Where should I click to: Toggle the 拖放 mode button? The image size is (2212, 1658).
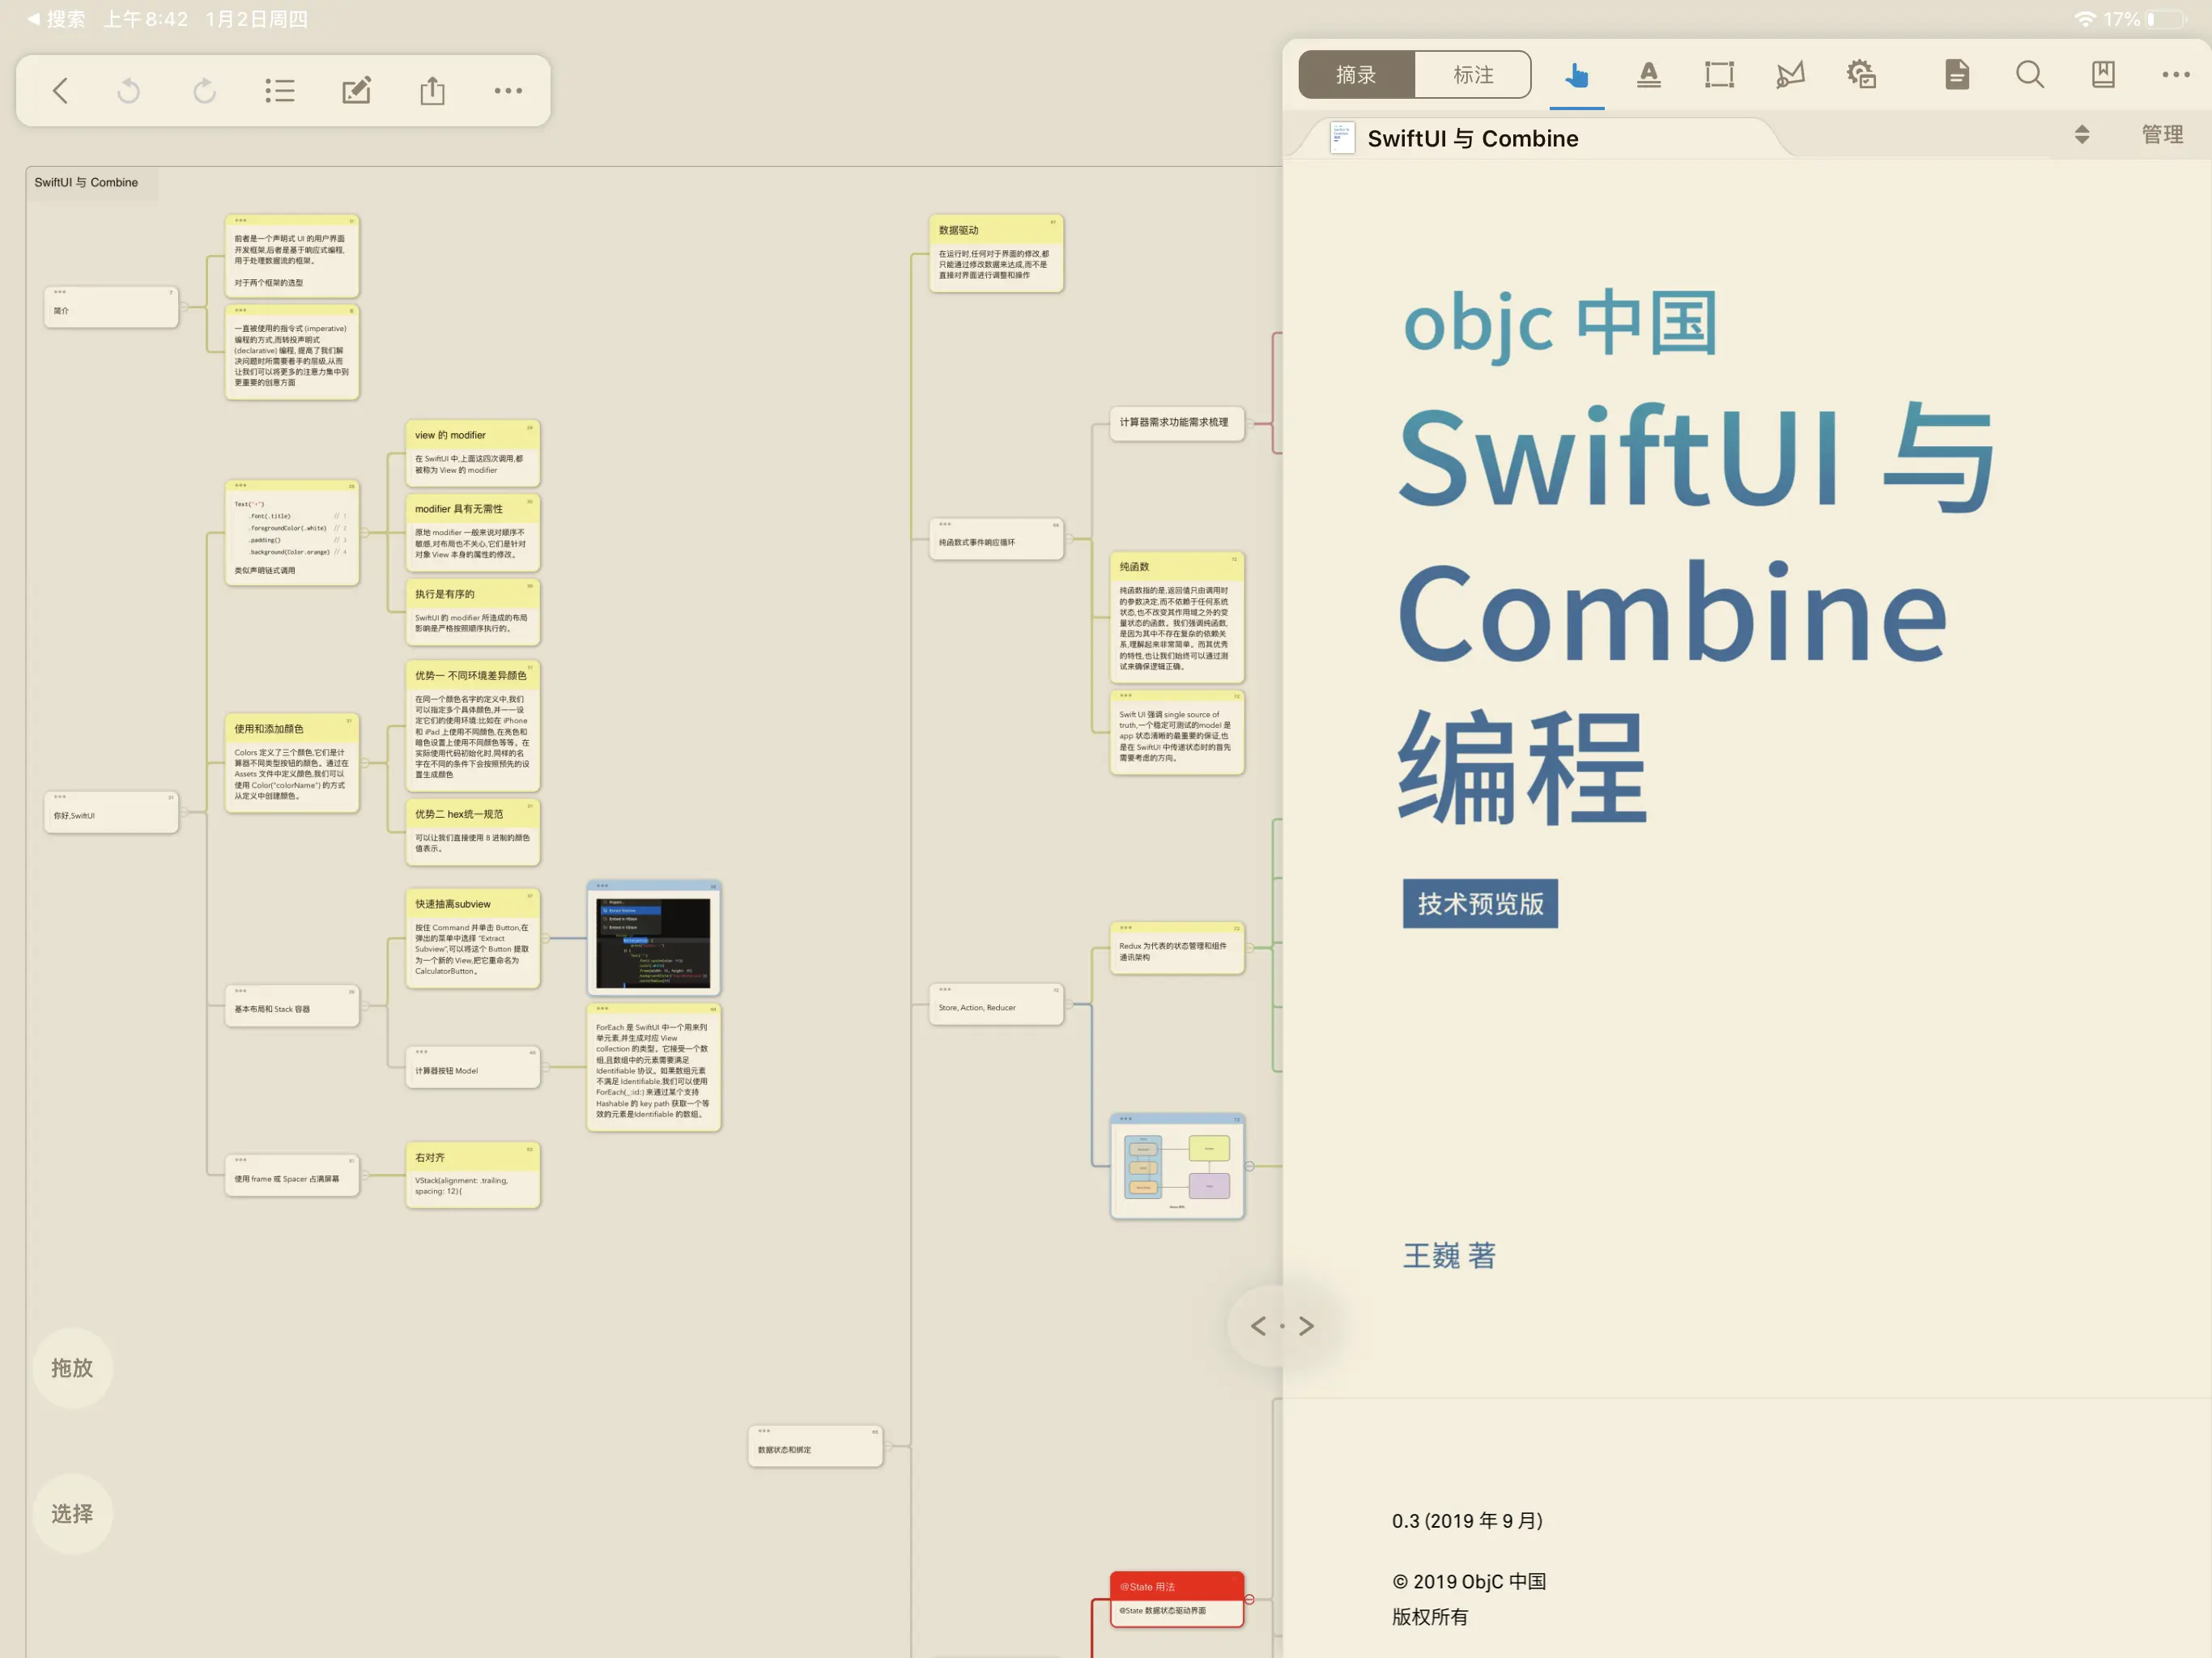tap(72, 1368)
